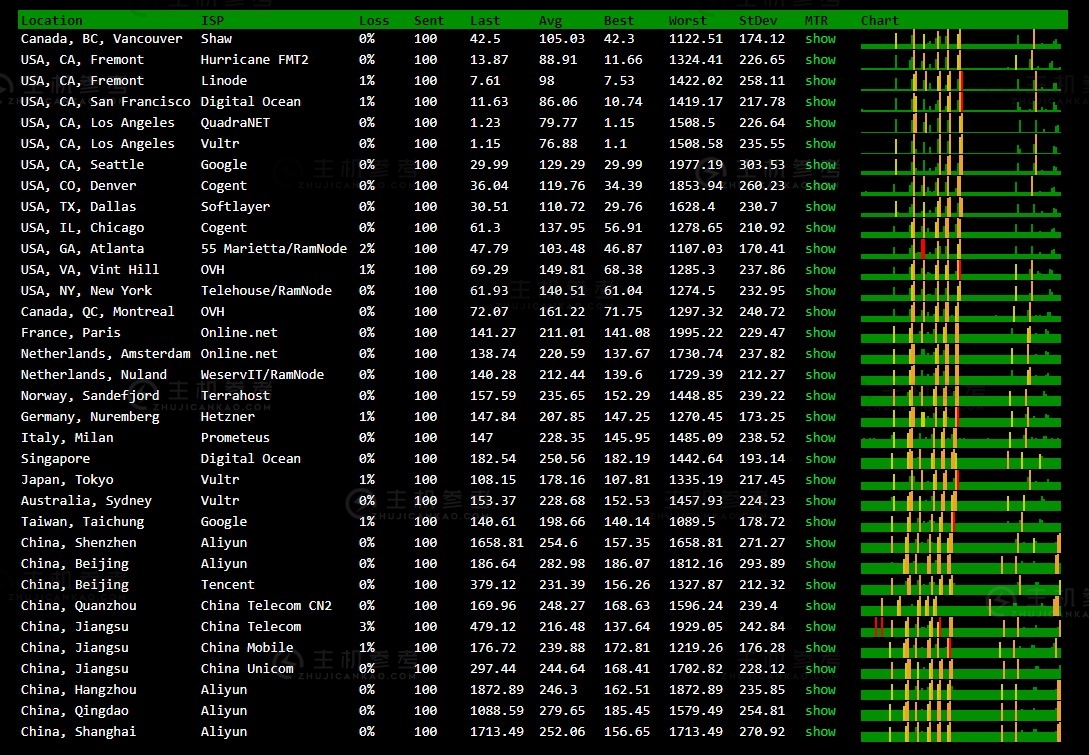Screen dimensions: 1089x755
Task: Click 'show' for Milan Prometeus row
Action: click(820, 438)
